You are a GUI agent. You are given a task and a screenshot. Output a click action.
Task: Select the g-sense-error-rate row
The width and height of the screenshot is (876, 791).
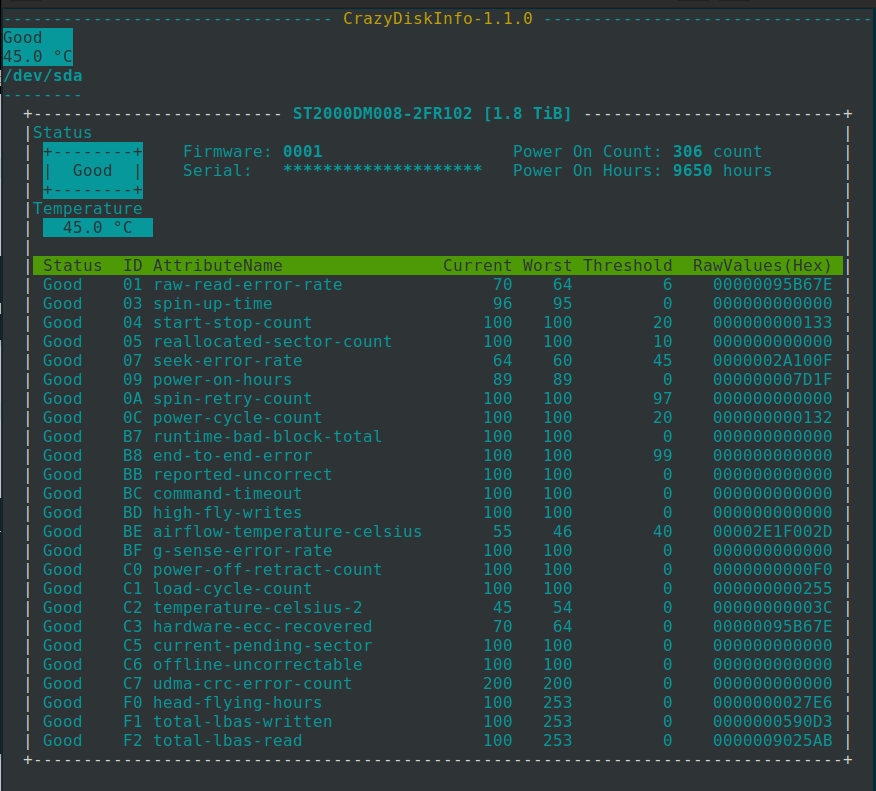click(437, 550)
